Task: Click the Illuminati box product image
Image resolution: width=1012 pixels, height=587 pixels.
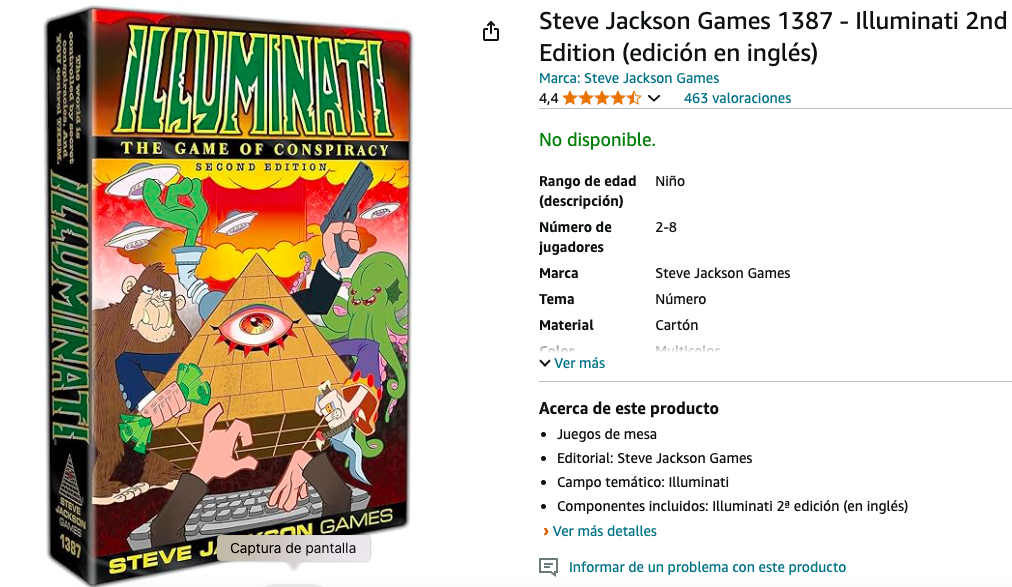Action: 229,297
